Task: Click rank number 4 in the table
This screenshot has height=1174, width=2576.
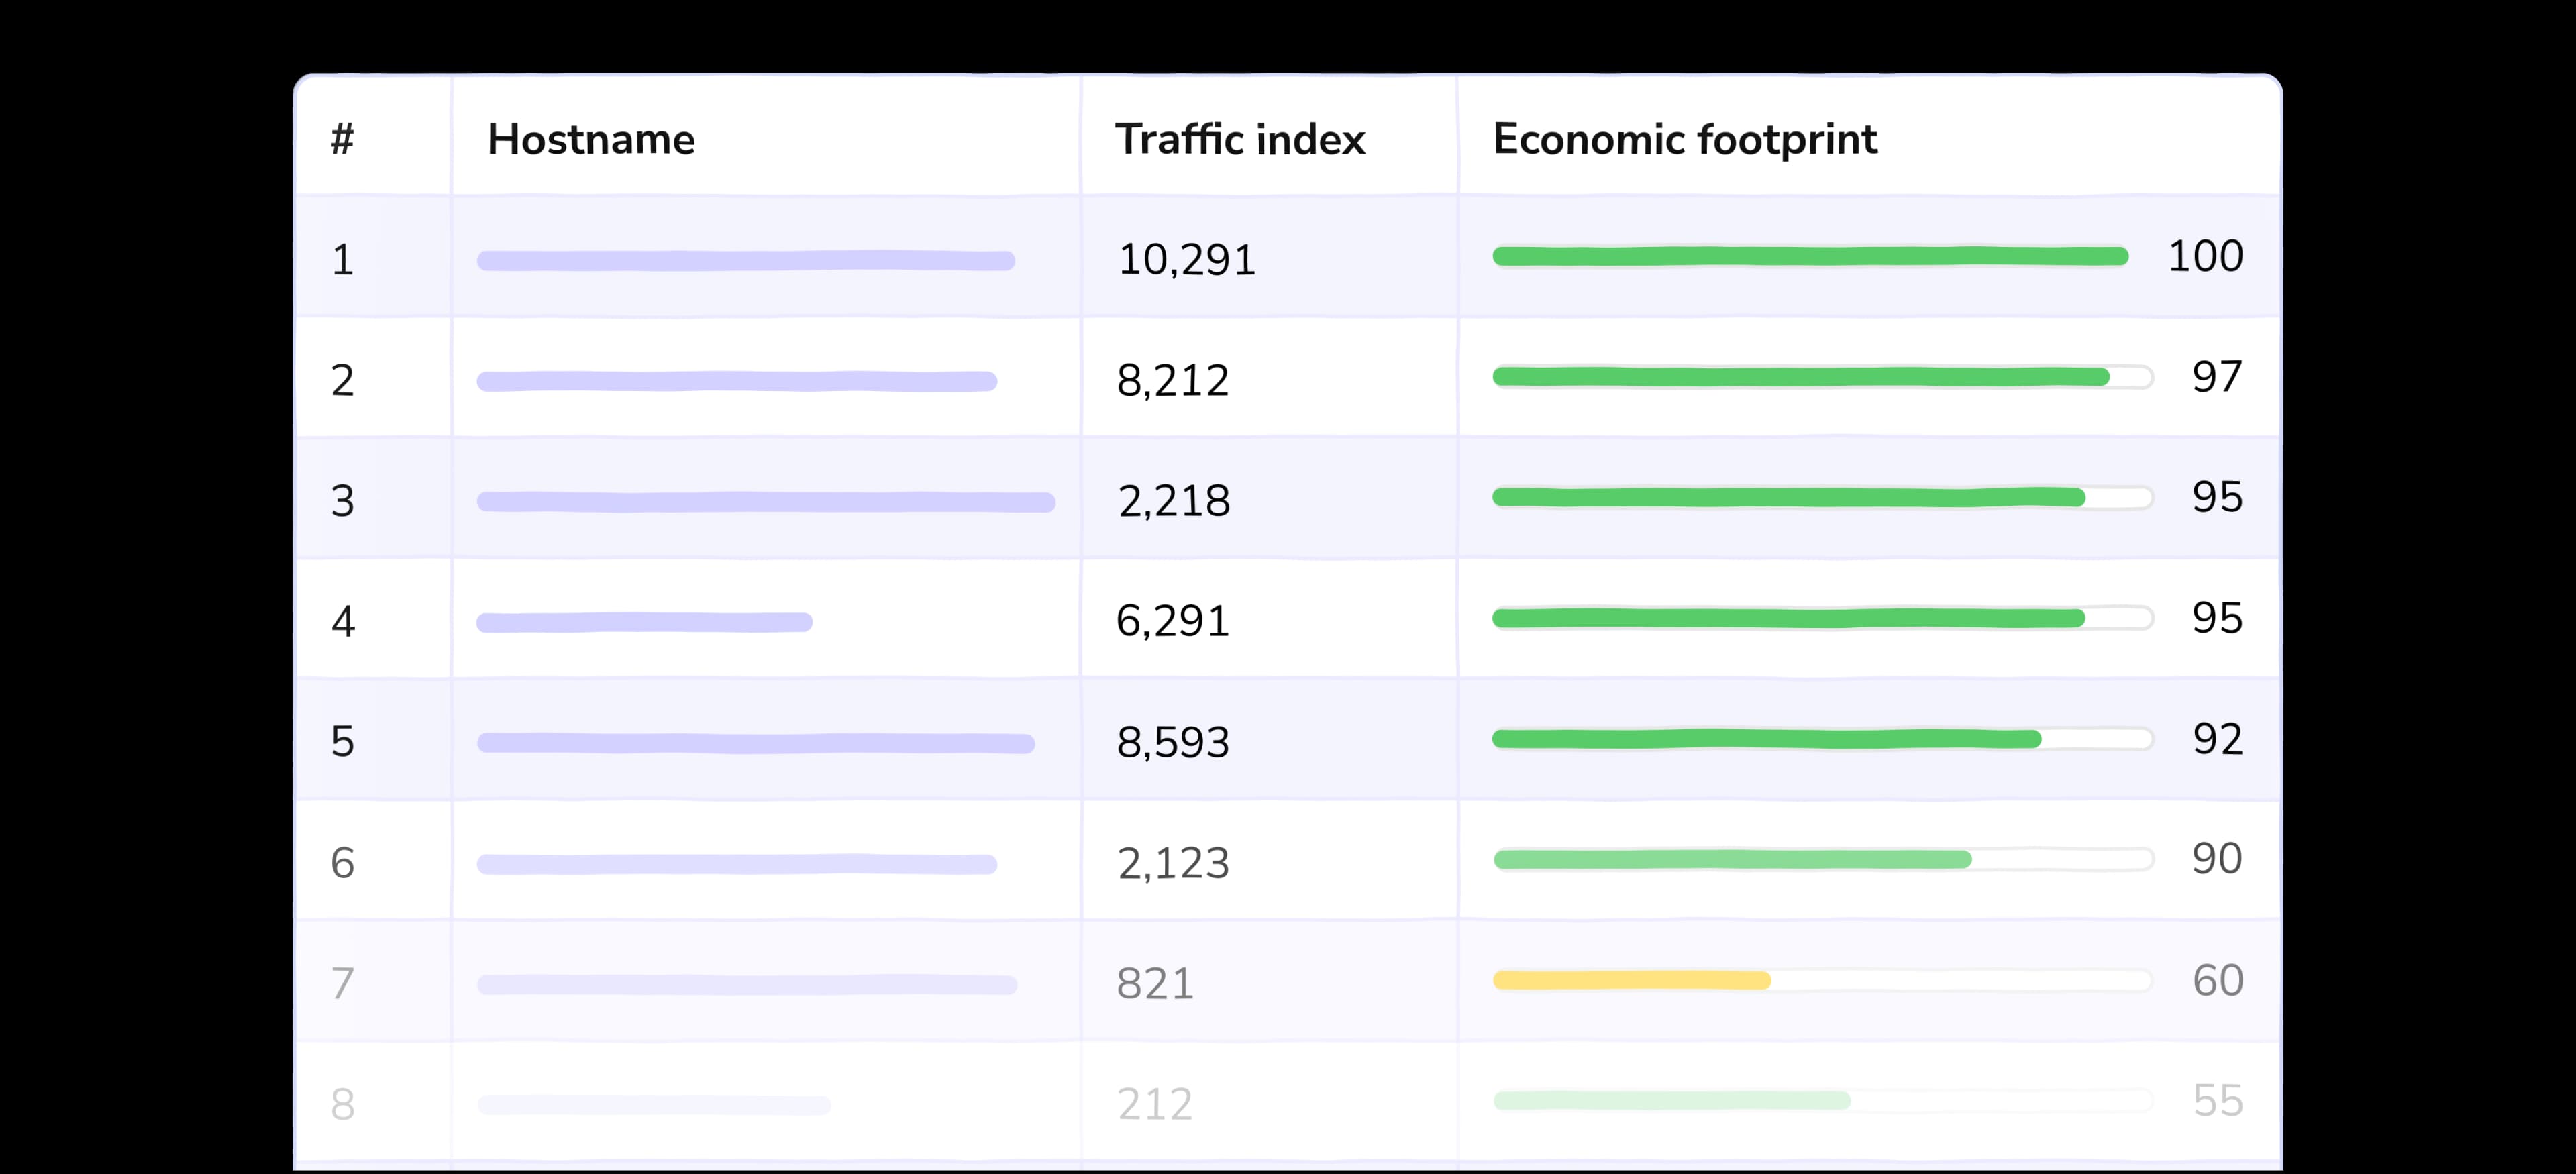Action: (x=343, y=622)
